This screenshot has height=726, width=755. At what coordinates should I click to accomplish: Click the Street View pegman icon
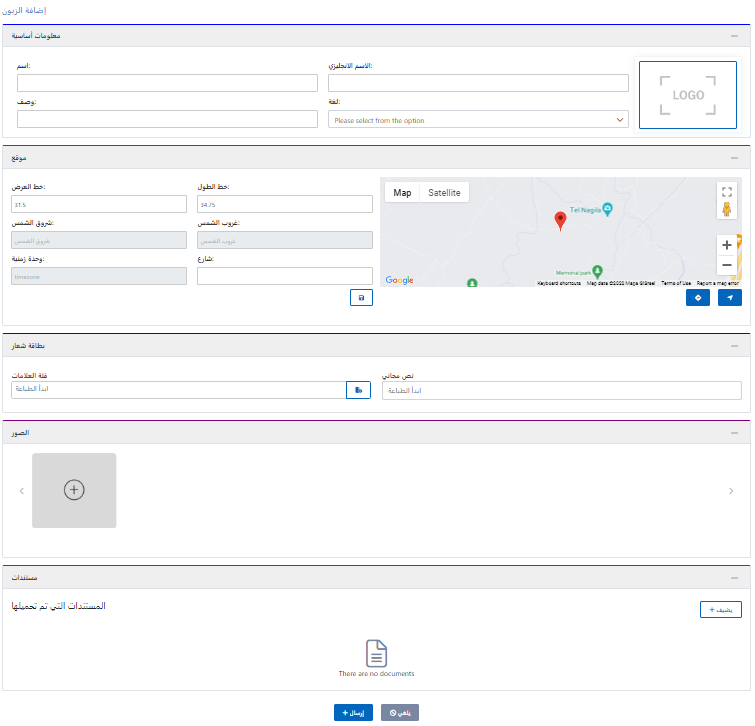click(x=727, y=210)
